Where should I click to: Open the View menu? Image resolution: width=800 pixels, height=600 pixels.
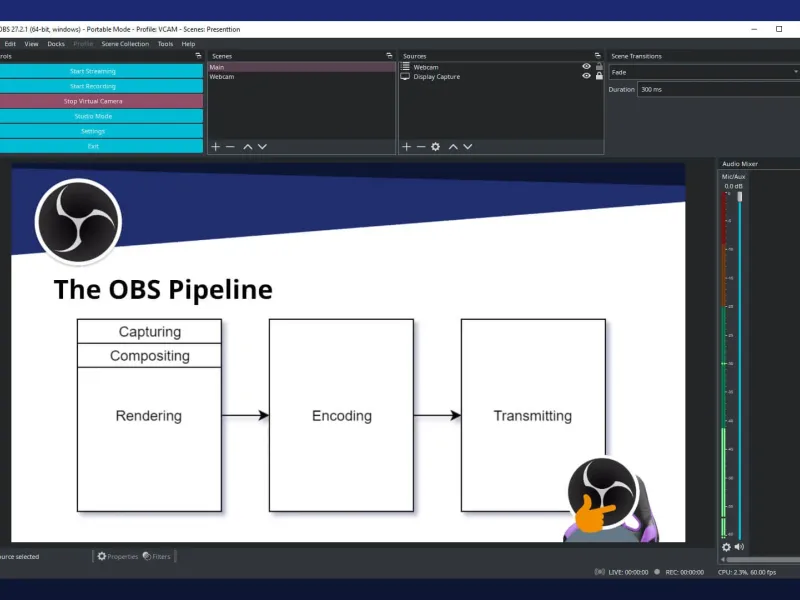31,44
